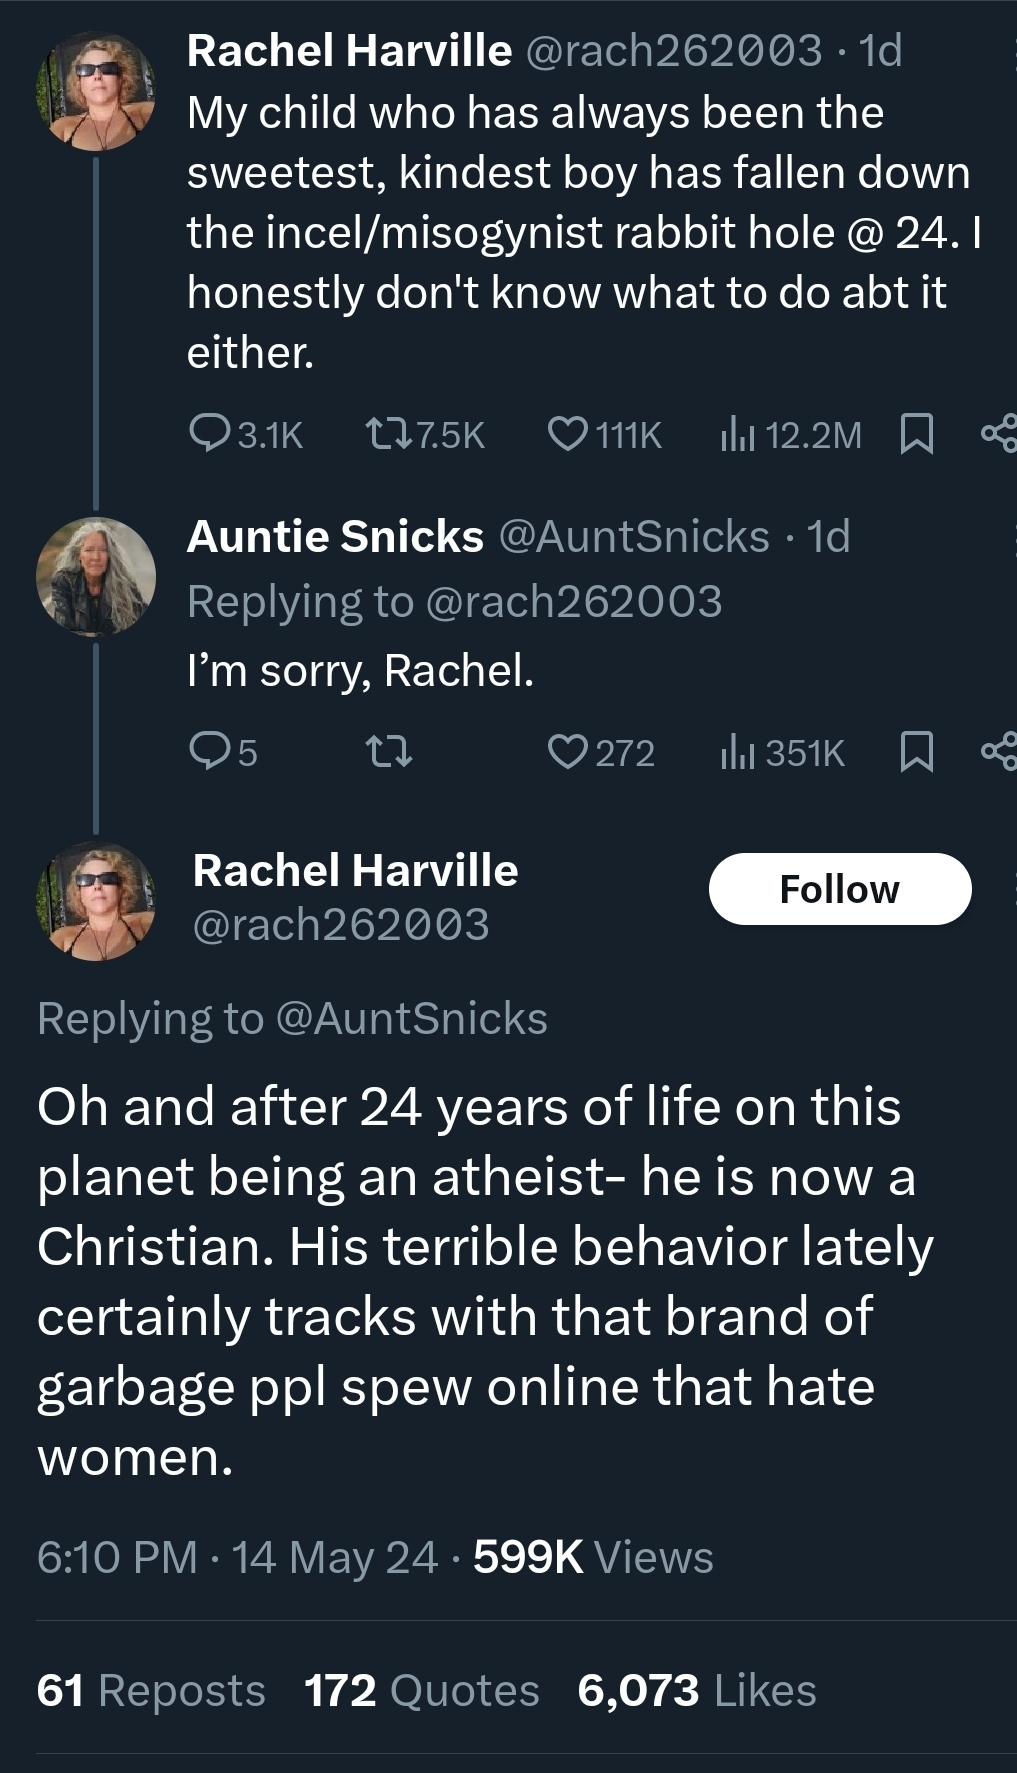Screen dimensions: 1017x1773
Task: View the 61 Reposts list
Action: [151, 1691]
